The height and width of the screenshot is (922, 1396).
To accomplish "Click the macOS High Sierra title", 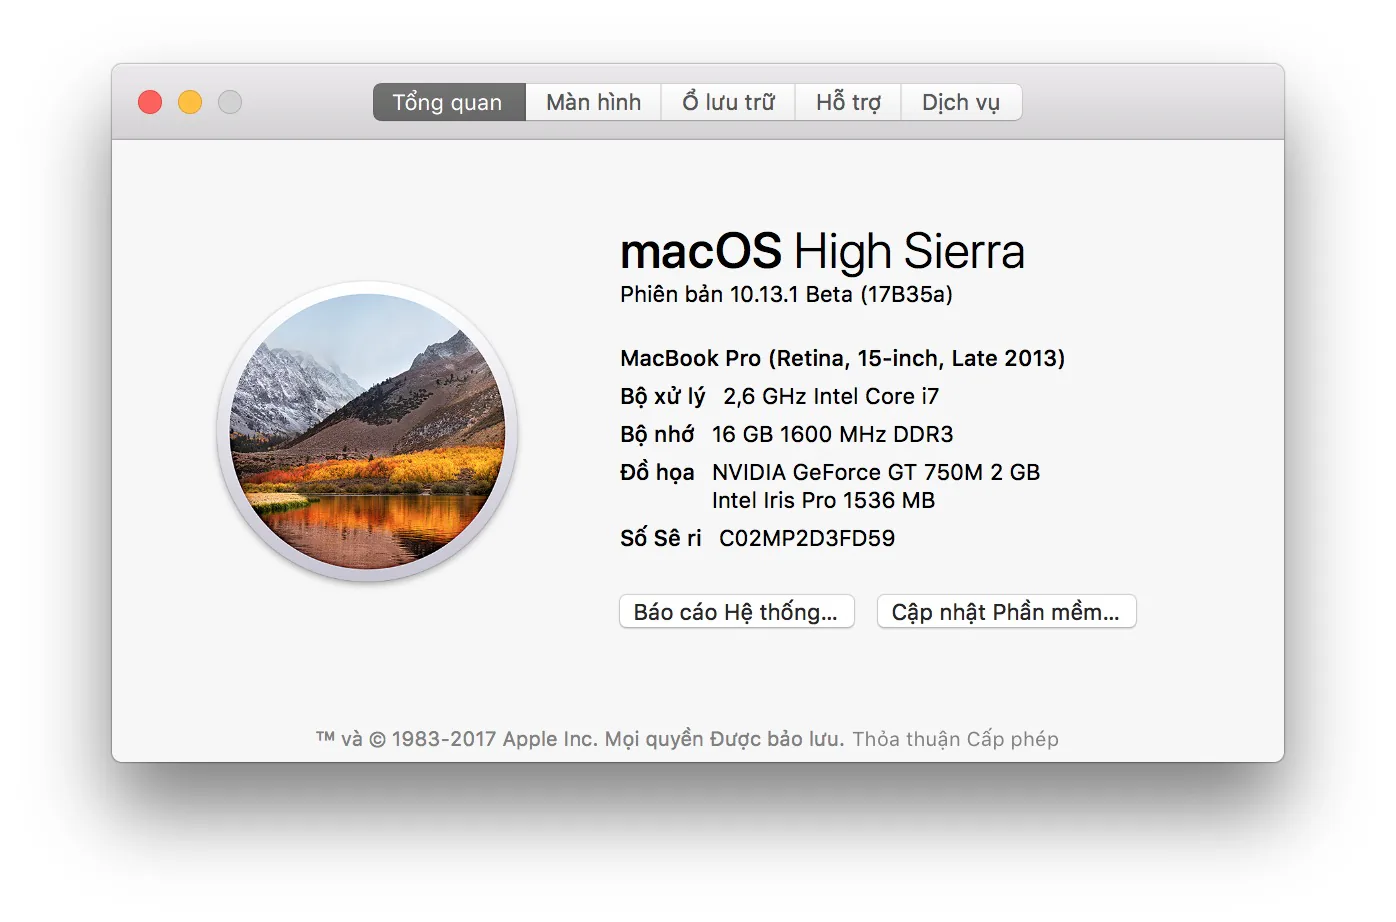I will [x=822, y=251].
